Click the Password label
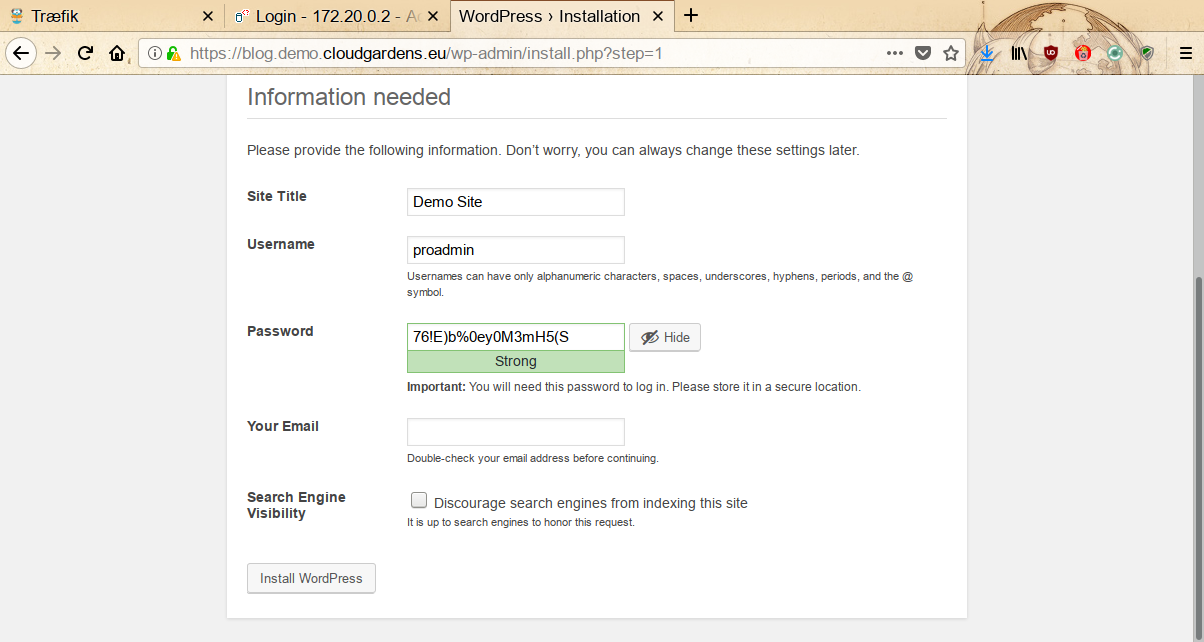This screenshot has width=1204, height=642. click(x=280, y=331)
